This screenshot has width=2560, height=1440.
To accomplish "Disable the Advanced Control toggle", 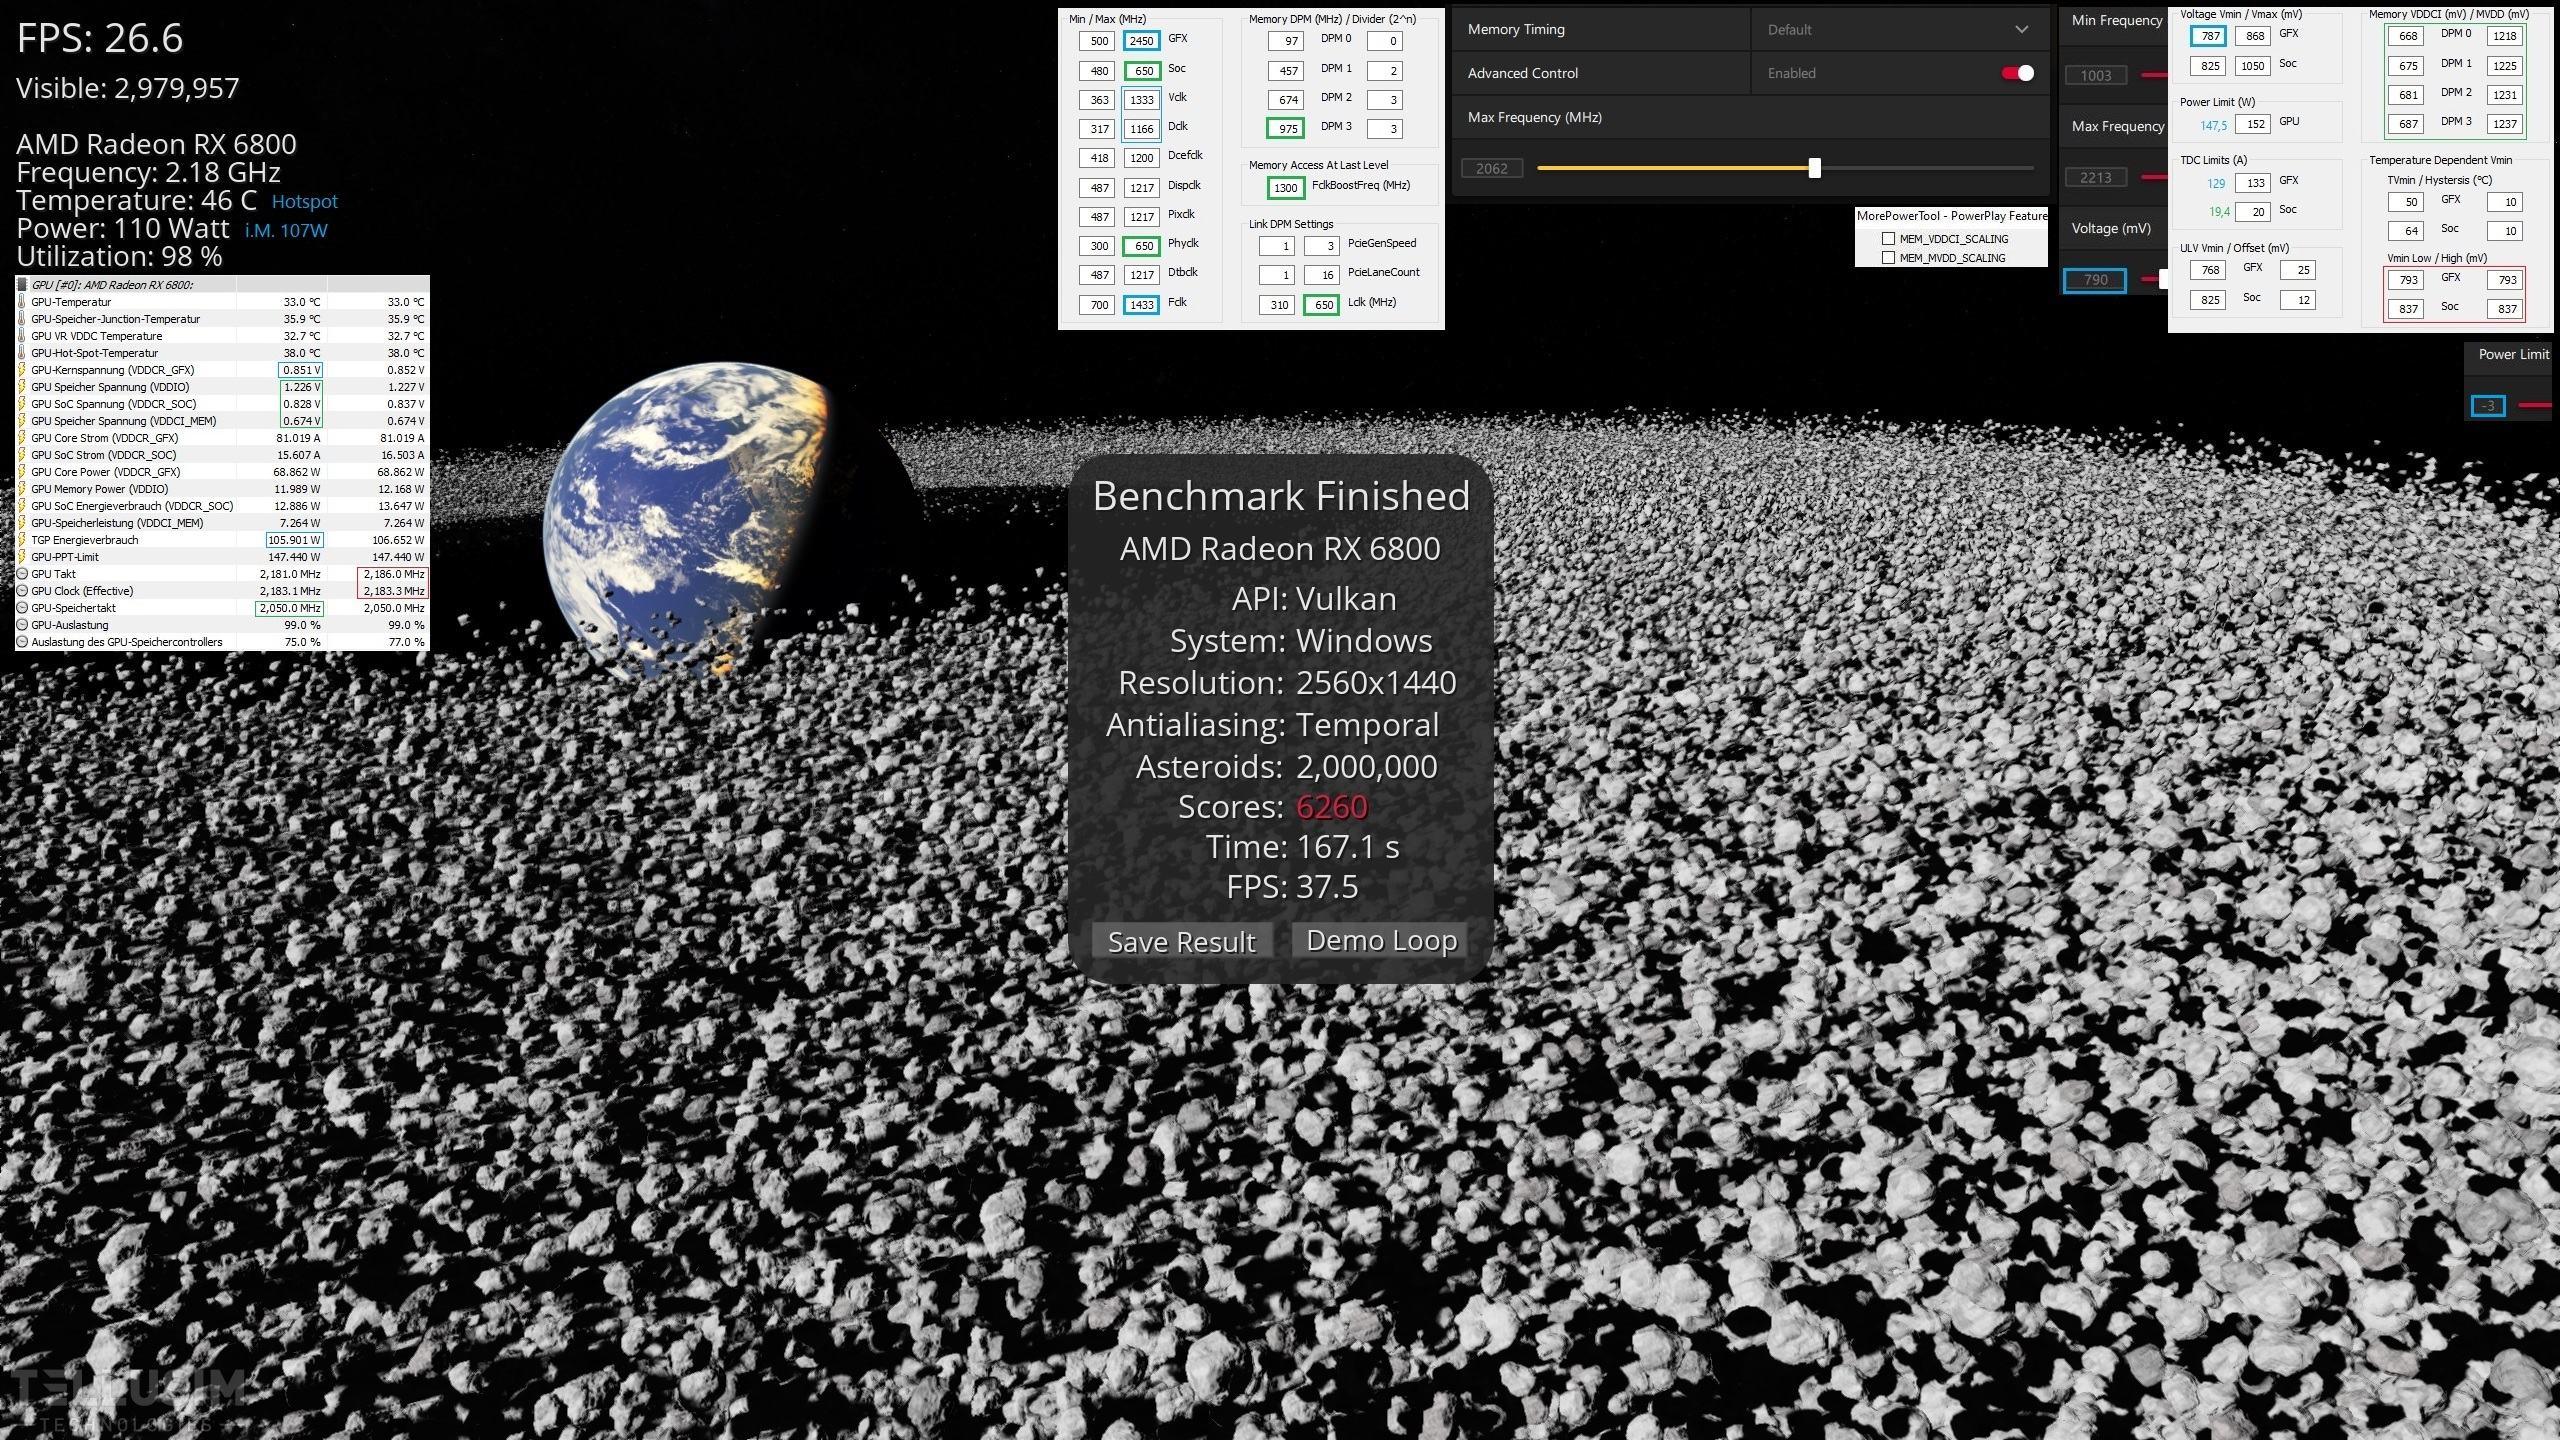I will coord(2017,73).
